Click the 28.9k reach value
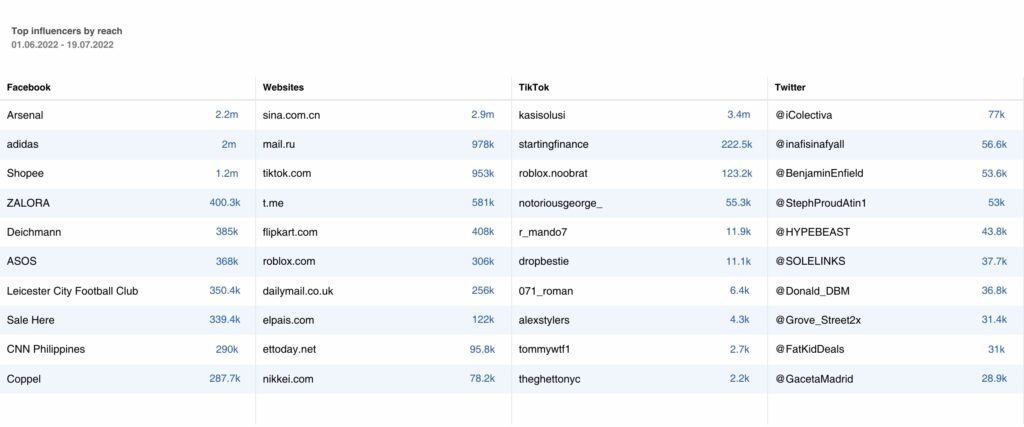 (994, 379)
